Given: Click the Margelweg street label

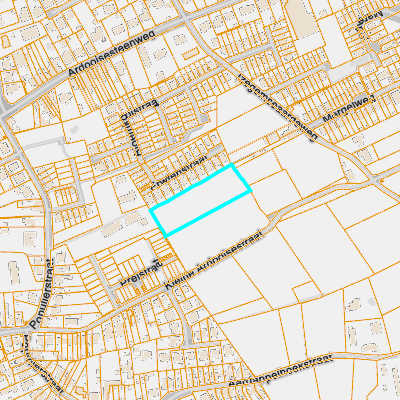Looking at the screenshot, I should click(x=349, y=108).
